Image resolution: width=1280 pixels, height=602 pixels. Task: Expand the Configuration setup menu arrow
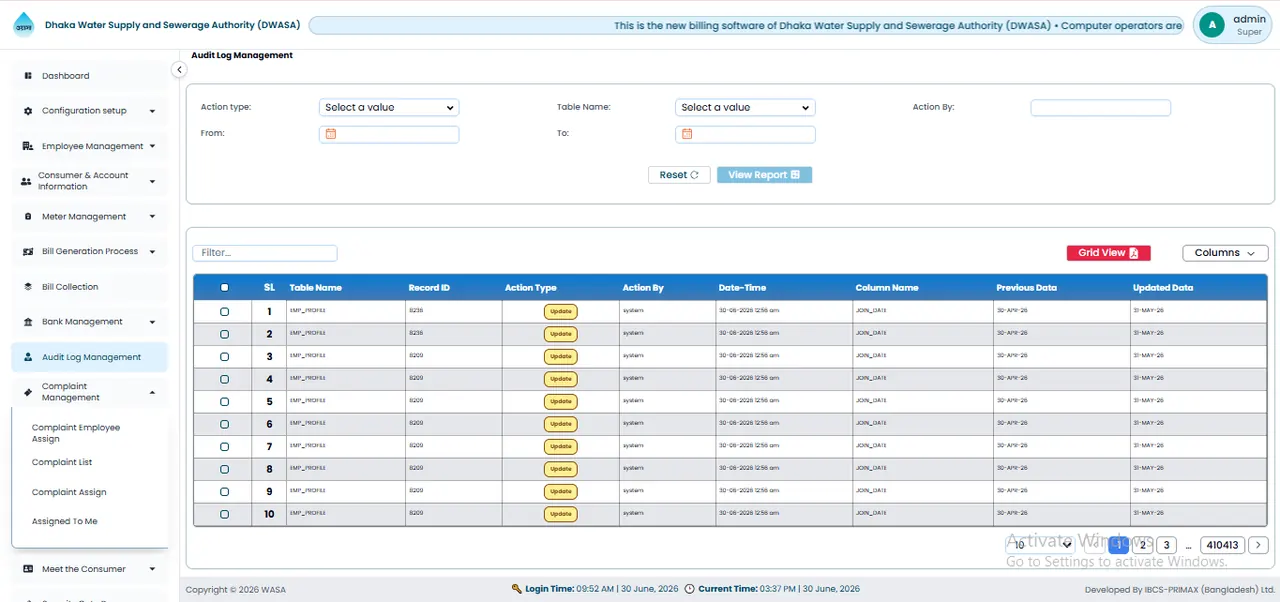pyautogui.click(x=152, y=111)
